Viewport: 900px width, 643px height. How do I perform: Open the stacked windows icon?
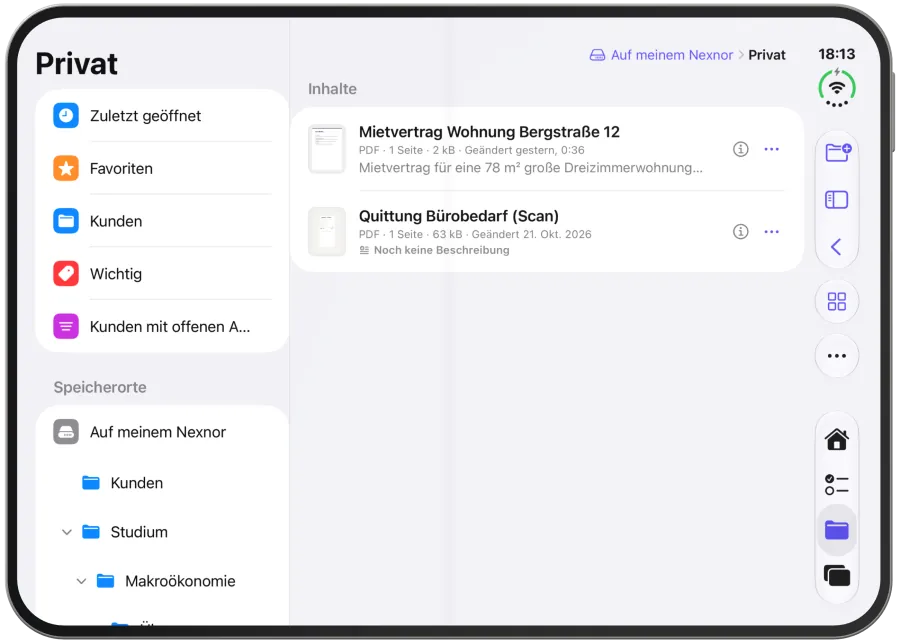pyautogui.click(x=836, y=575)
